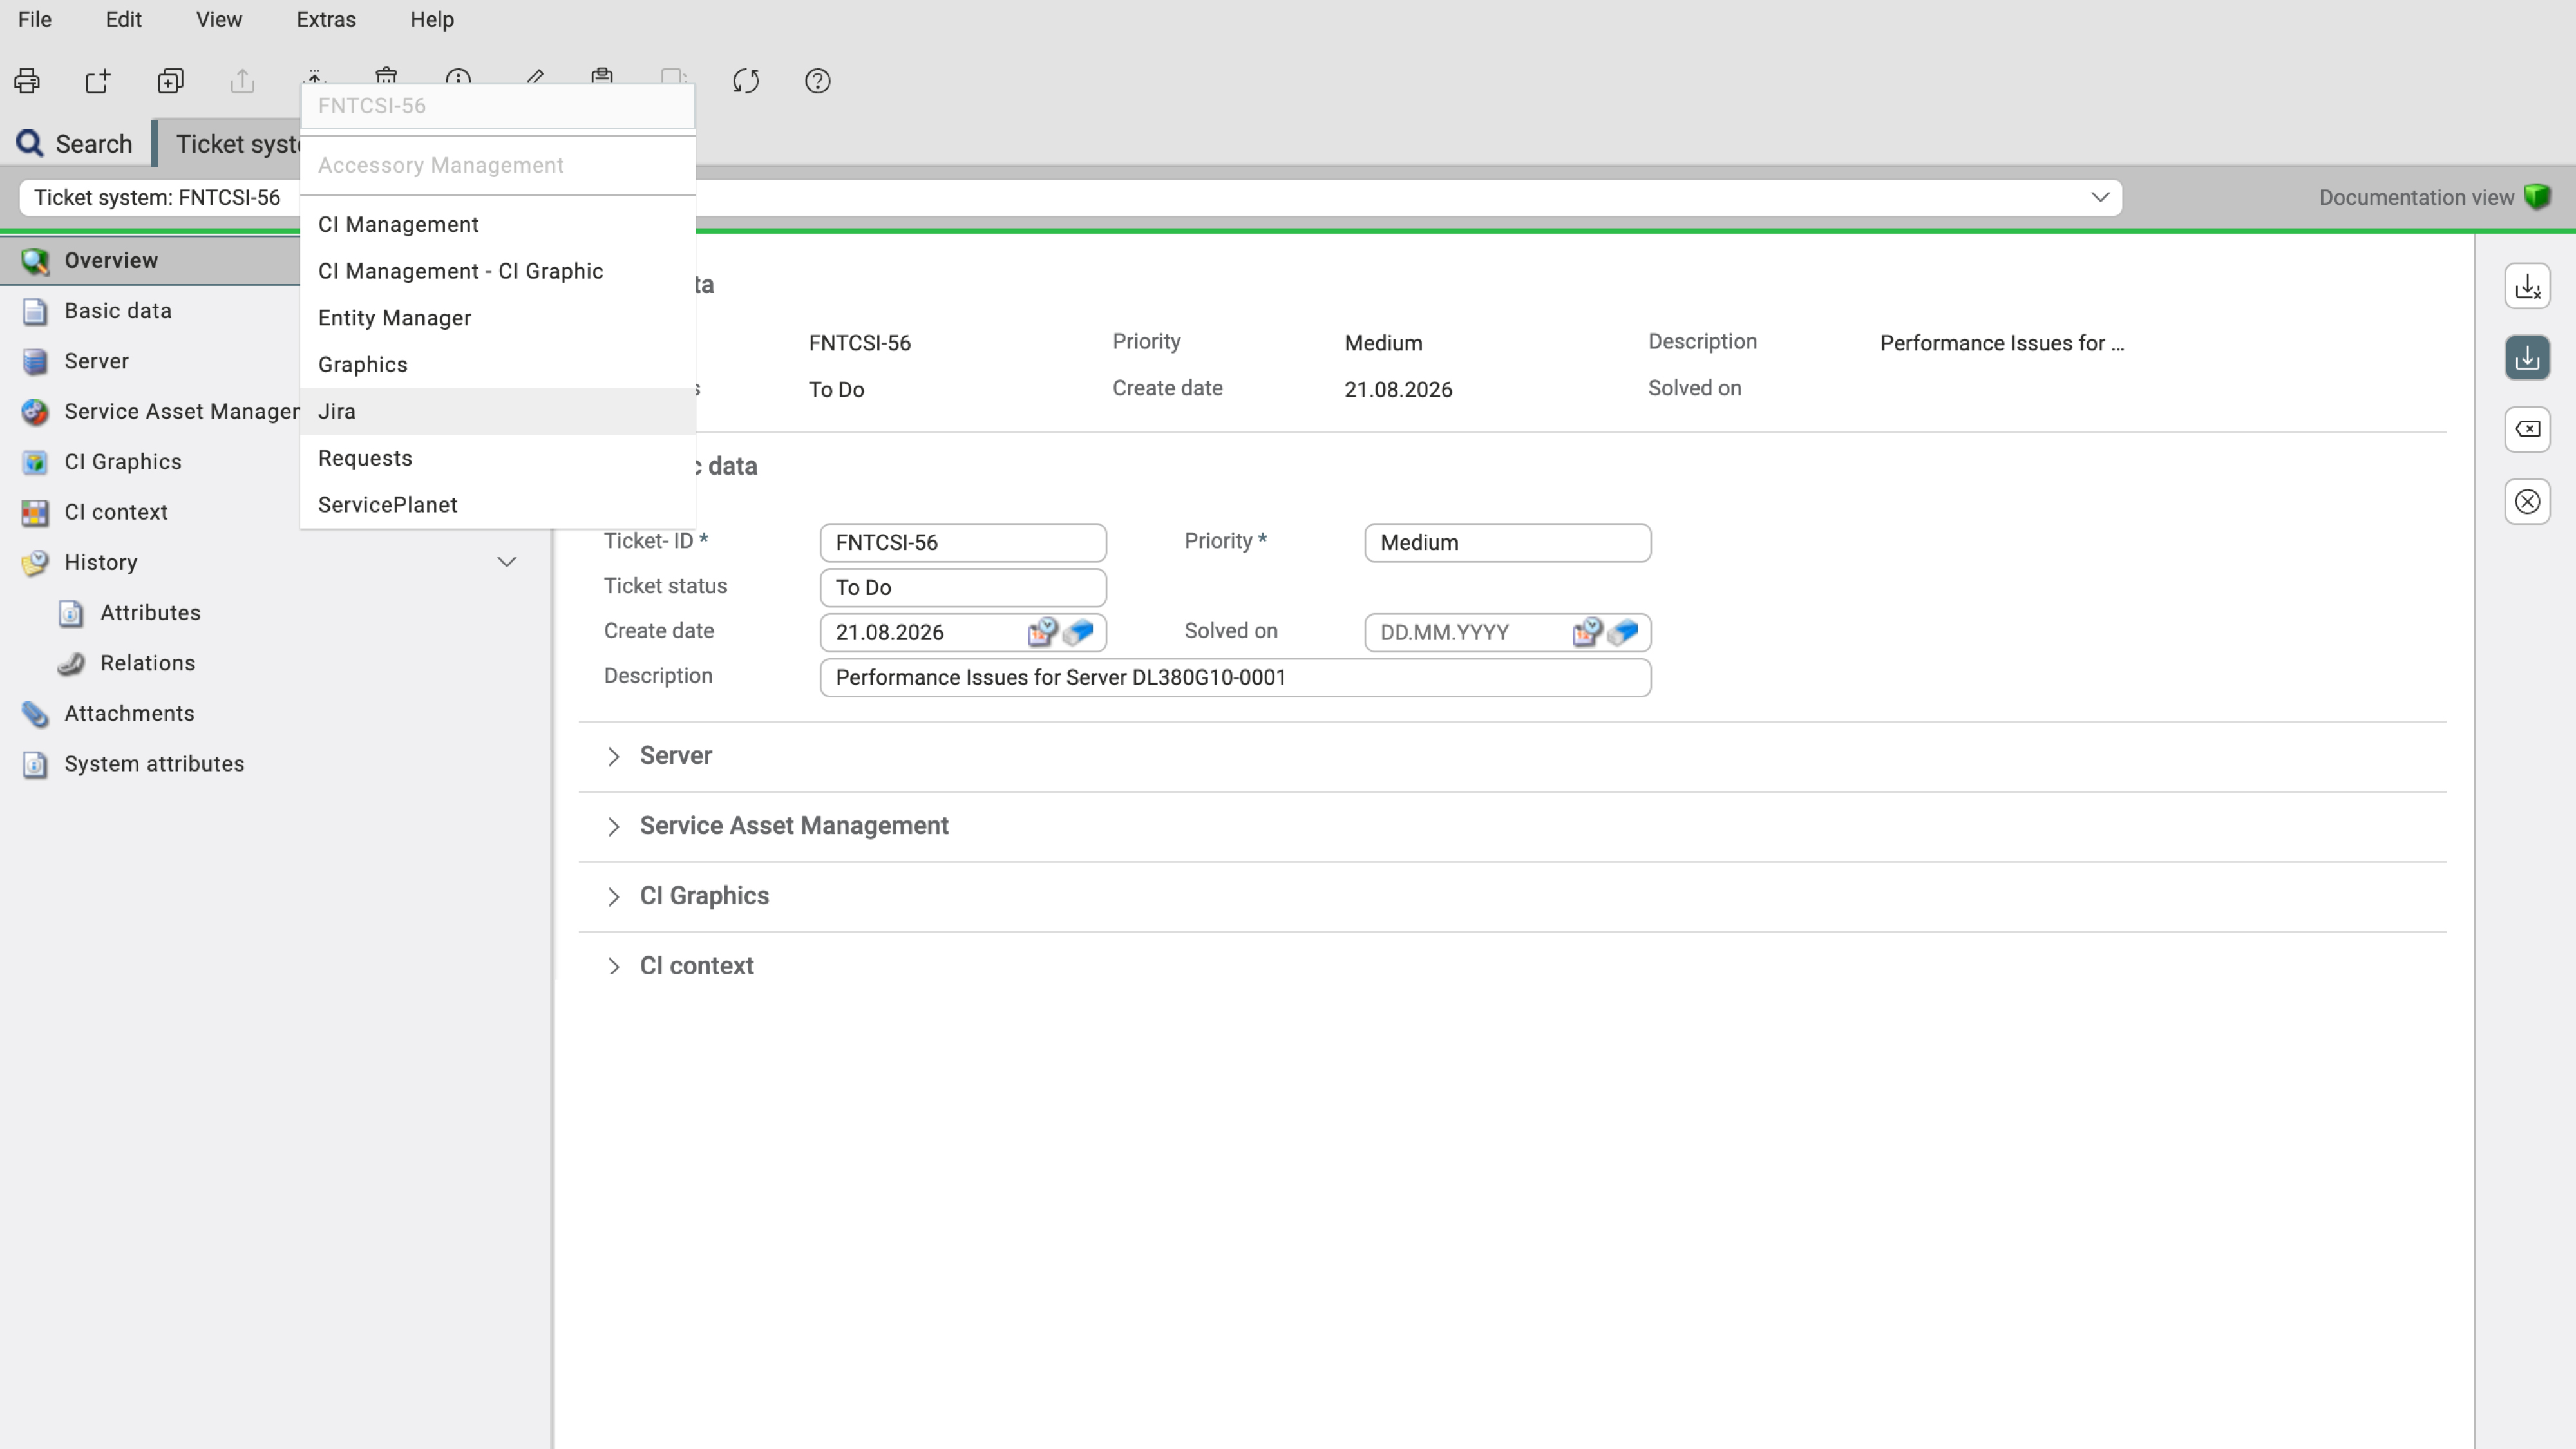The image size is (2576, 1449).
Task: Click the Duplicate object toolbar icon
Action: coord(171,81)
